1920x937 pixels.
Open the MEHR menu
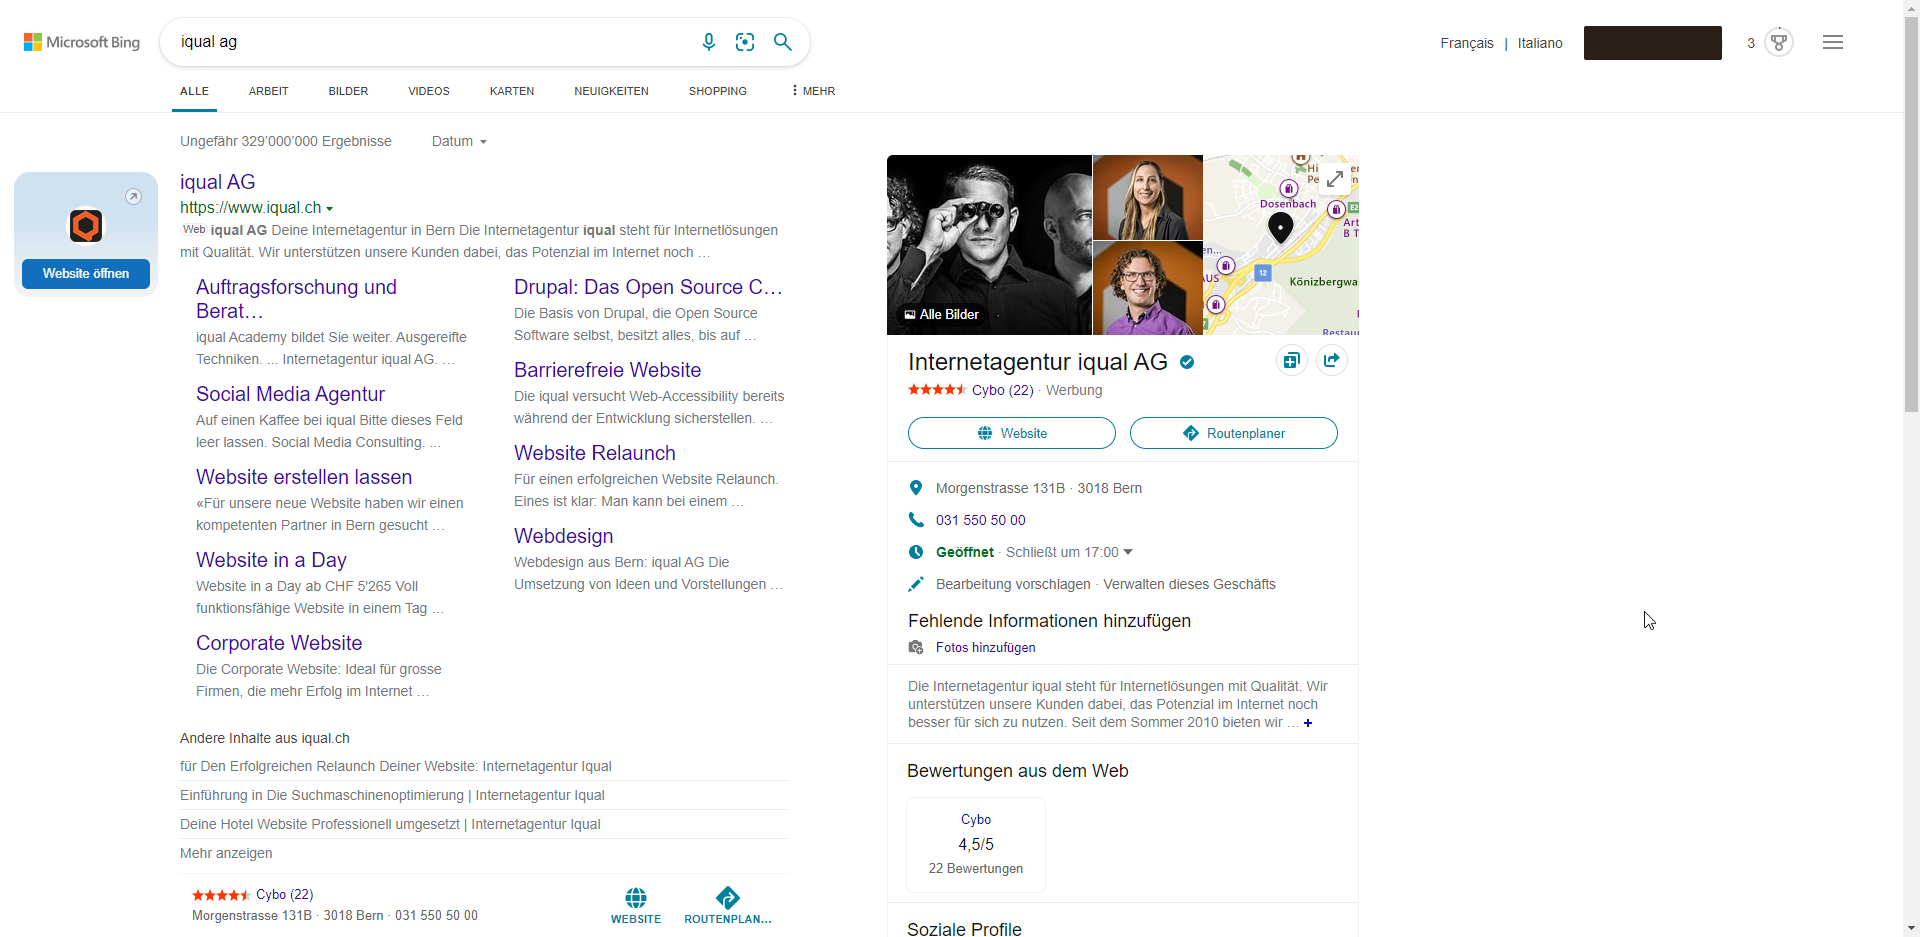click(x=813, y=91)
